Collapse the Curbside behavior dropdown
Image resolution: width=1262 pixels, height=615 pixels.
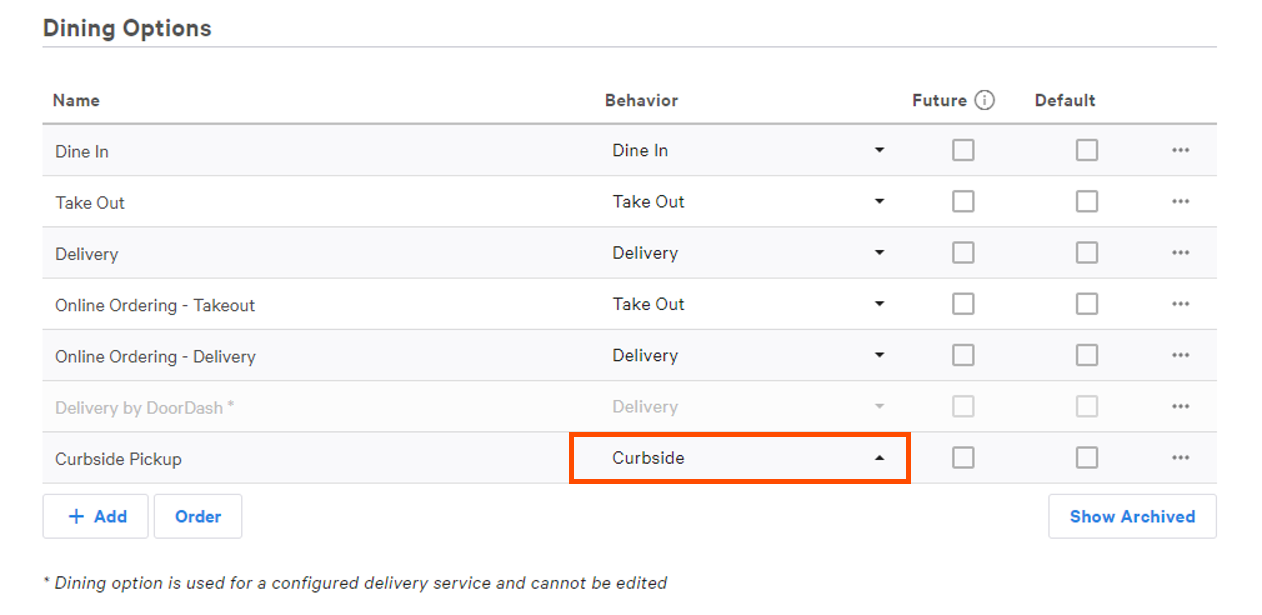[x=879, y=457]
